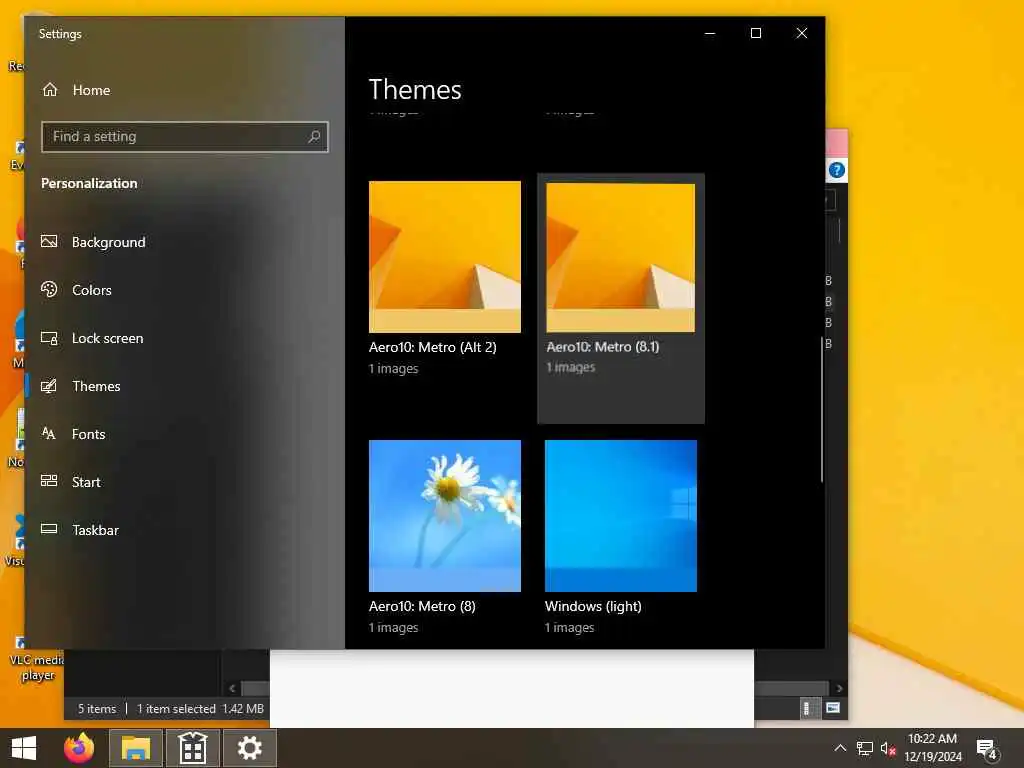Click the '5 items' status bar text
The height and width of the screenshot is (768, 1024).
(x=97, y=709)
